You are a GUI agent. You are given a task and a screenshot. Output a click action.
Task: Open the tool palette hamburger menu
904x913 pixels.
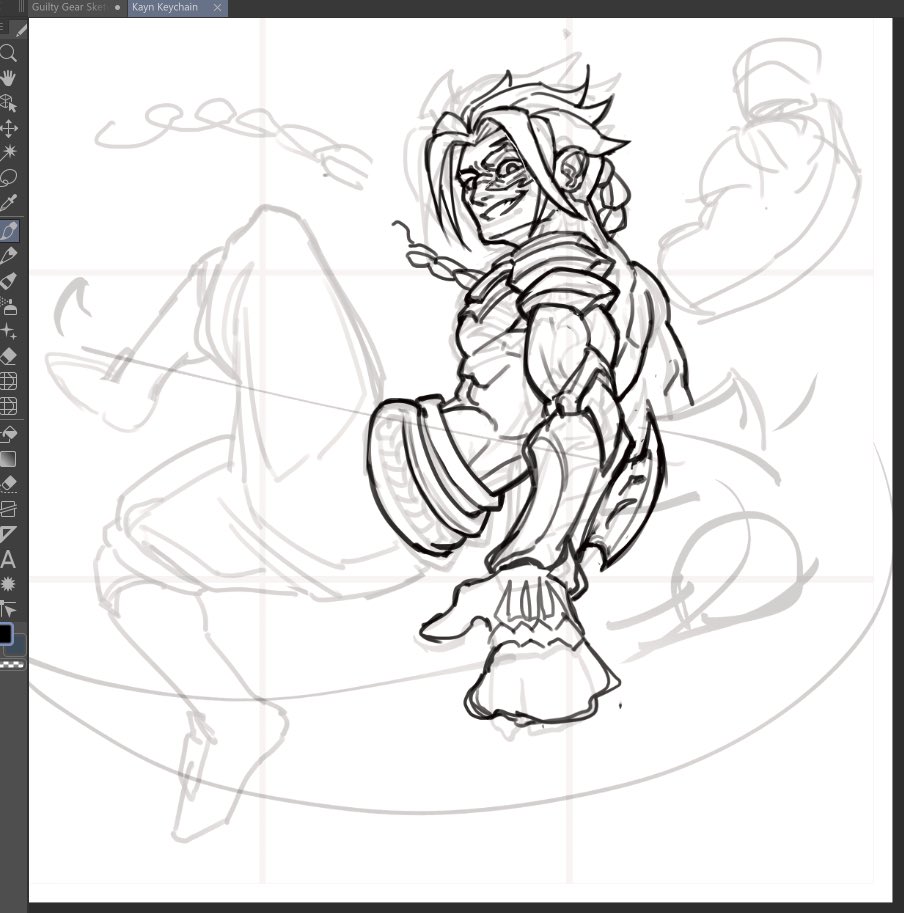tap(2, 27)
